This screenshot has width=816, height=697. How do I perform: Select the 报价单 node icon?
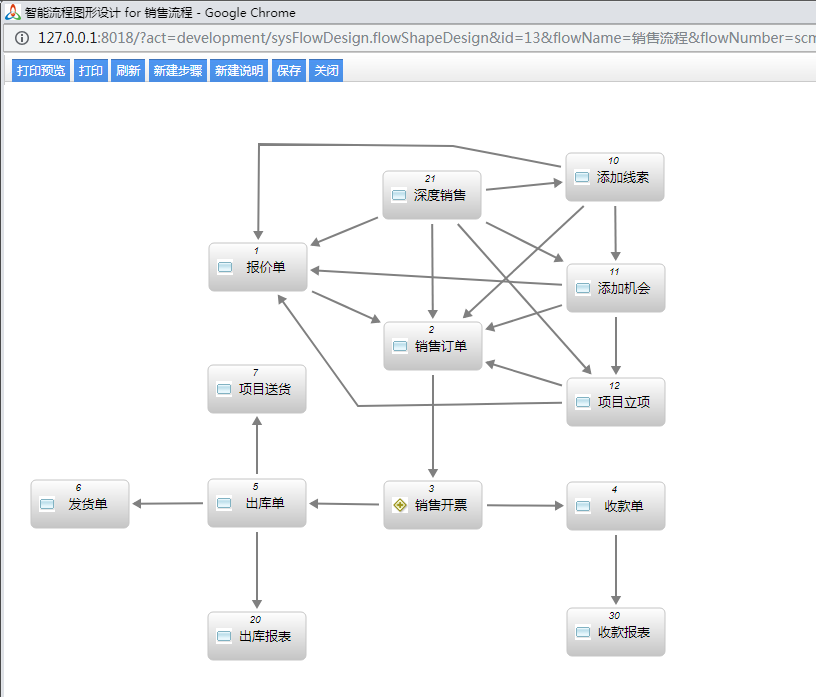pyautogui.click(x=225, y=267)
